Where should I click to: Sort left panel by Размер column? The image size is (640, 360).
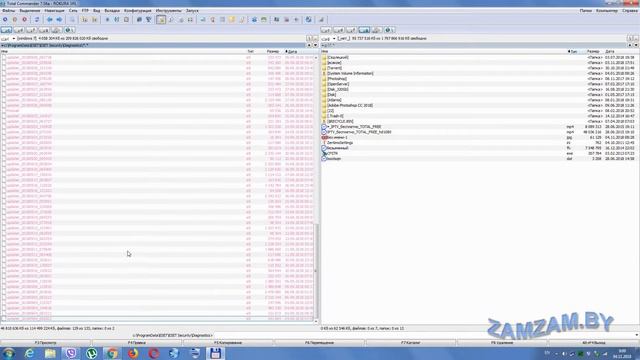tap(273, 52)
